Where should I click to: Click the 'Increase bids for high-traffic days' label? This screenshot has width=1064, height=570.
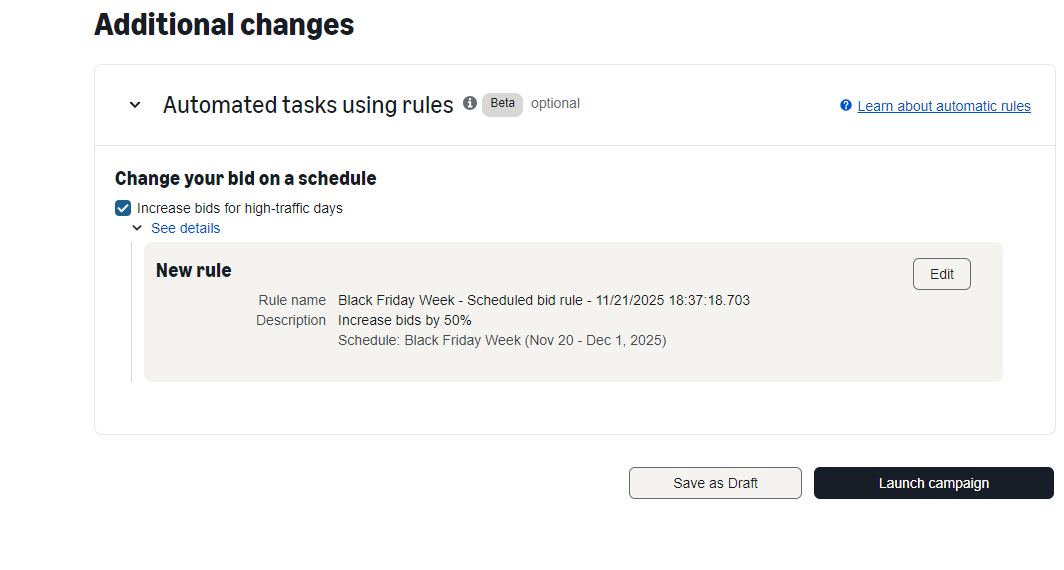[x=240, y=209]
